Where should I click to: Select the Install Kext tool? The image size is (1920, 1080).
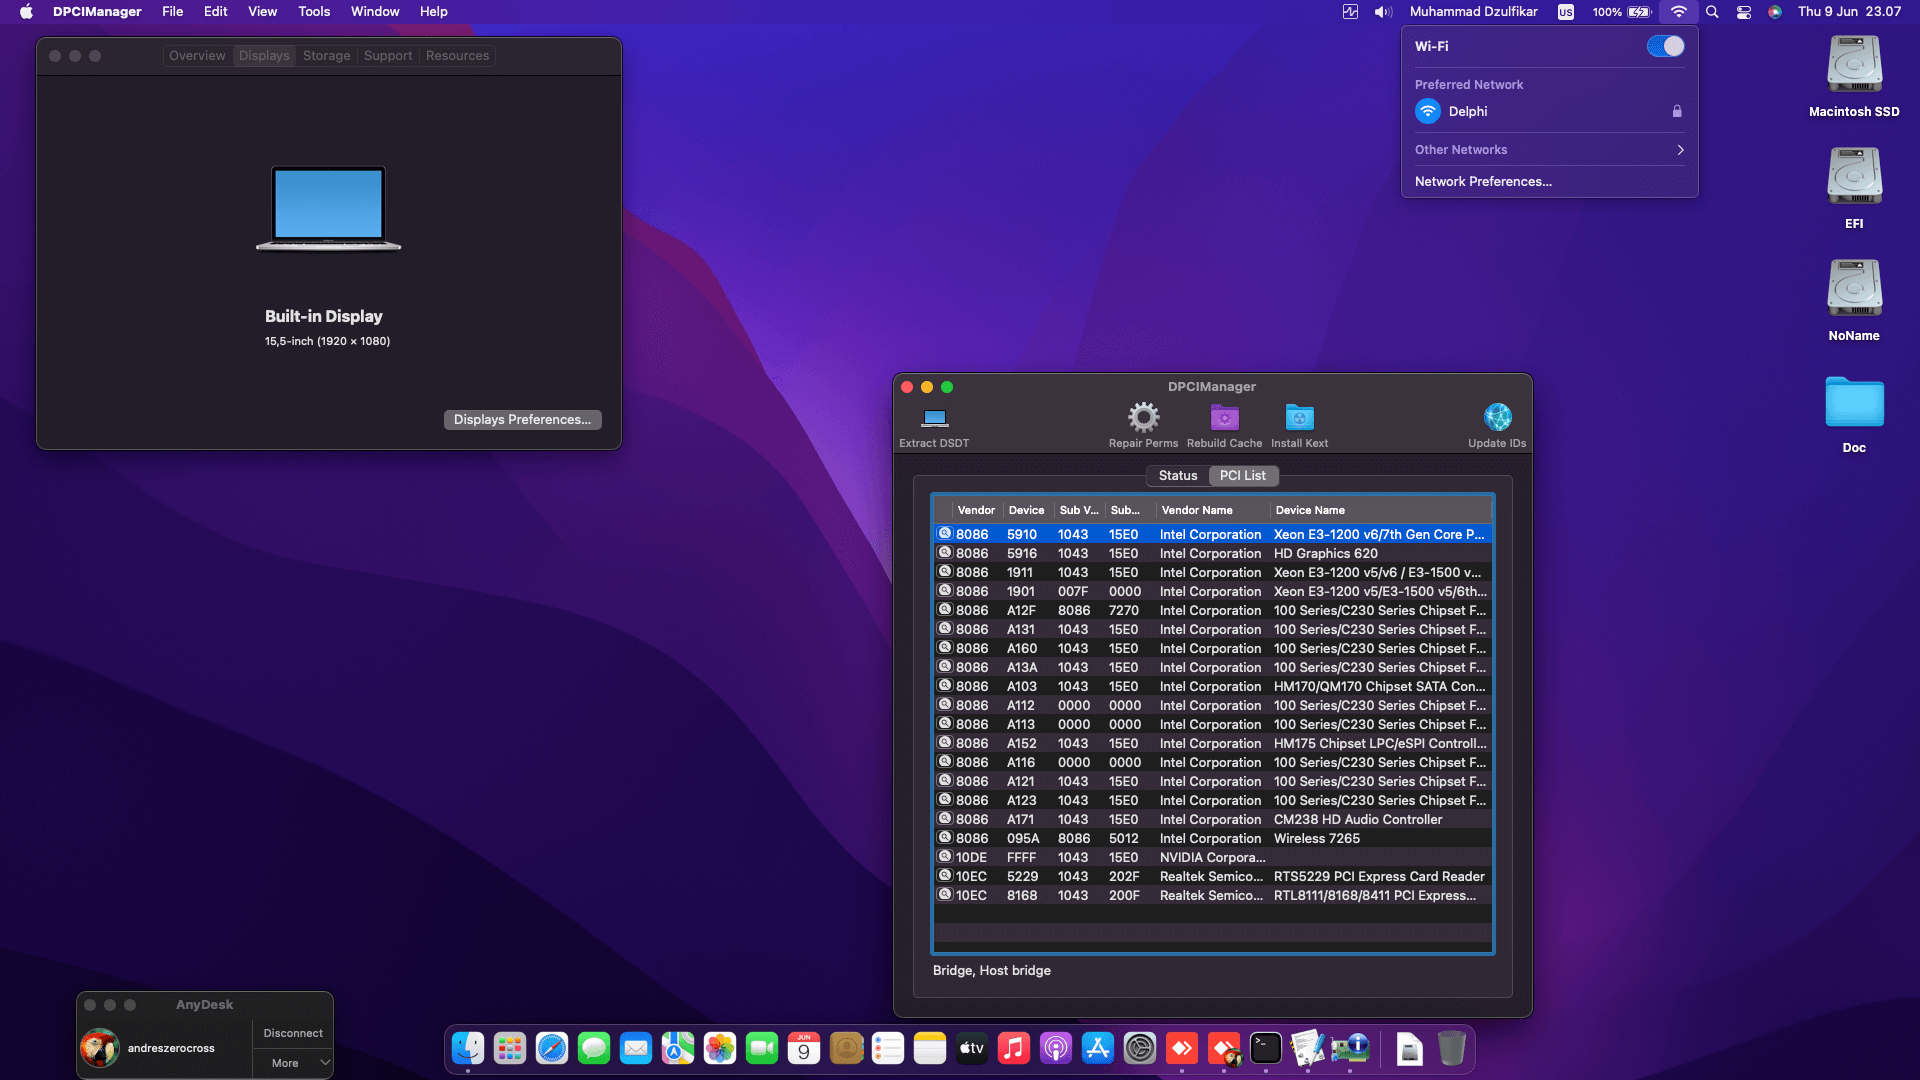click(x=1298, y=420)
